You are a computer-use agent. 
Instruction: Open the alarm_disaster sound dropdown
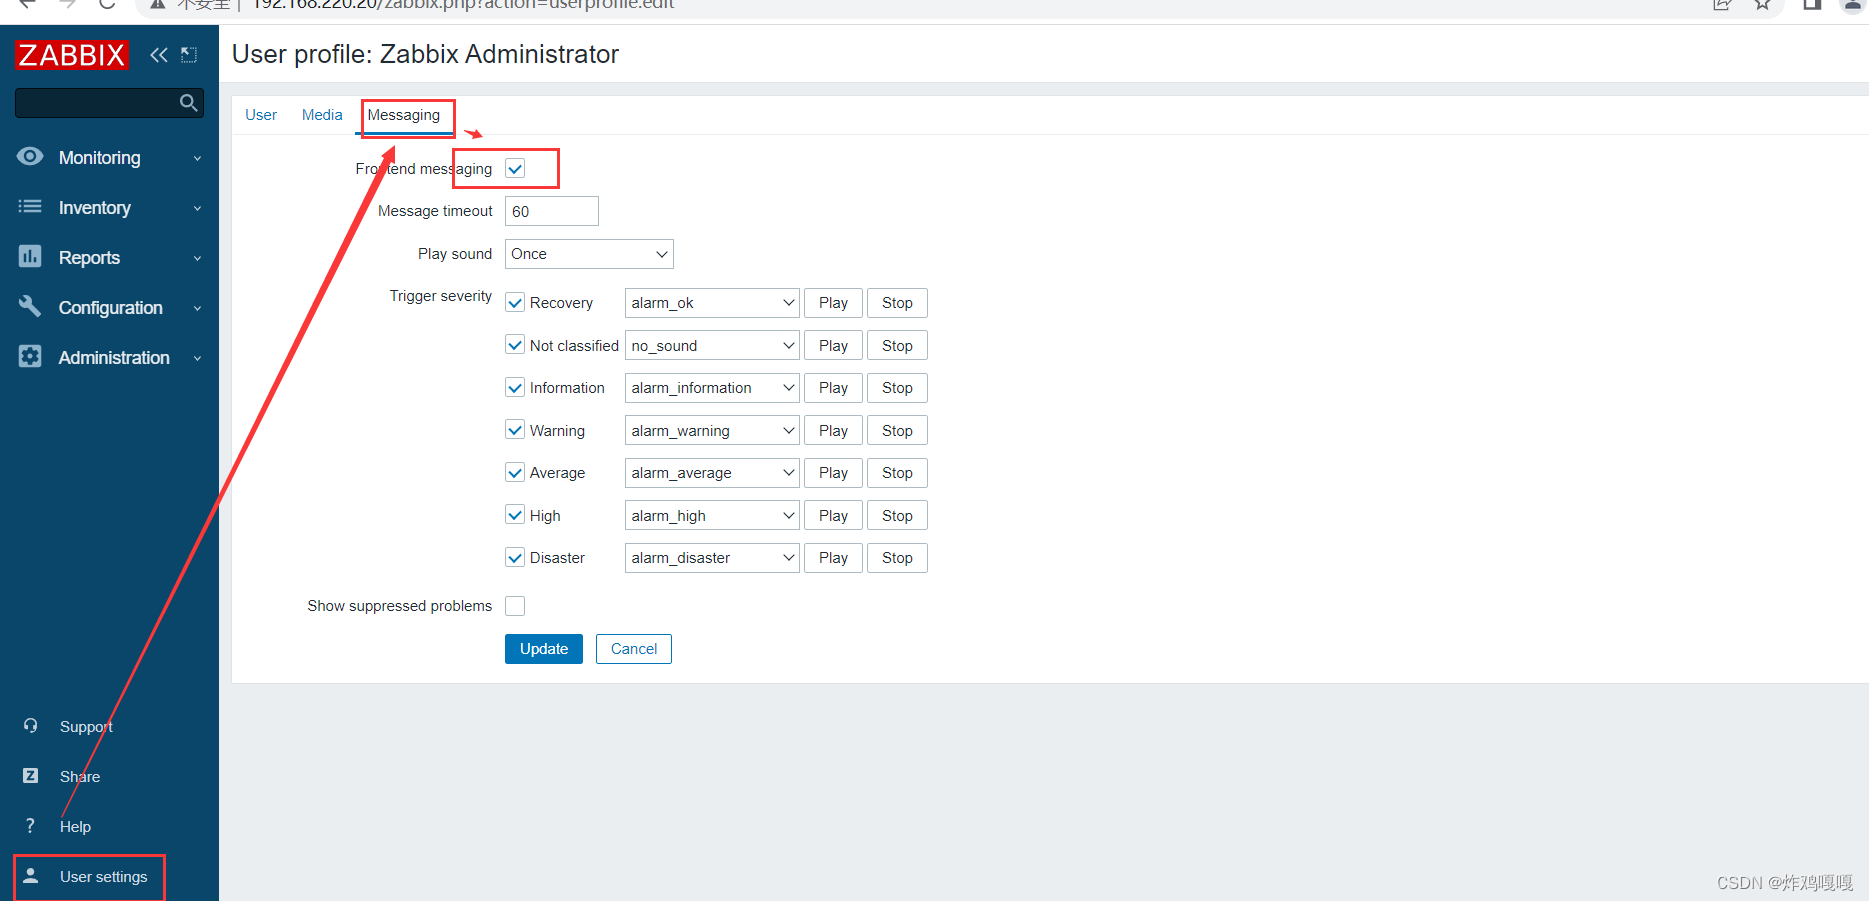712,558
